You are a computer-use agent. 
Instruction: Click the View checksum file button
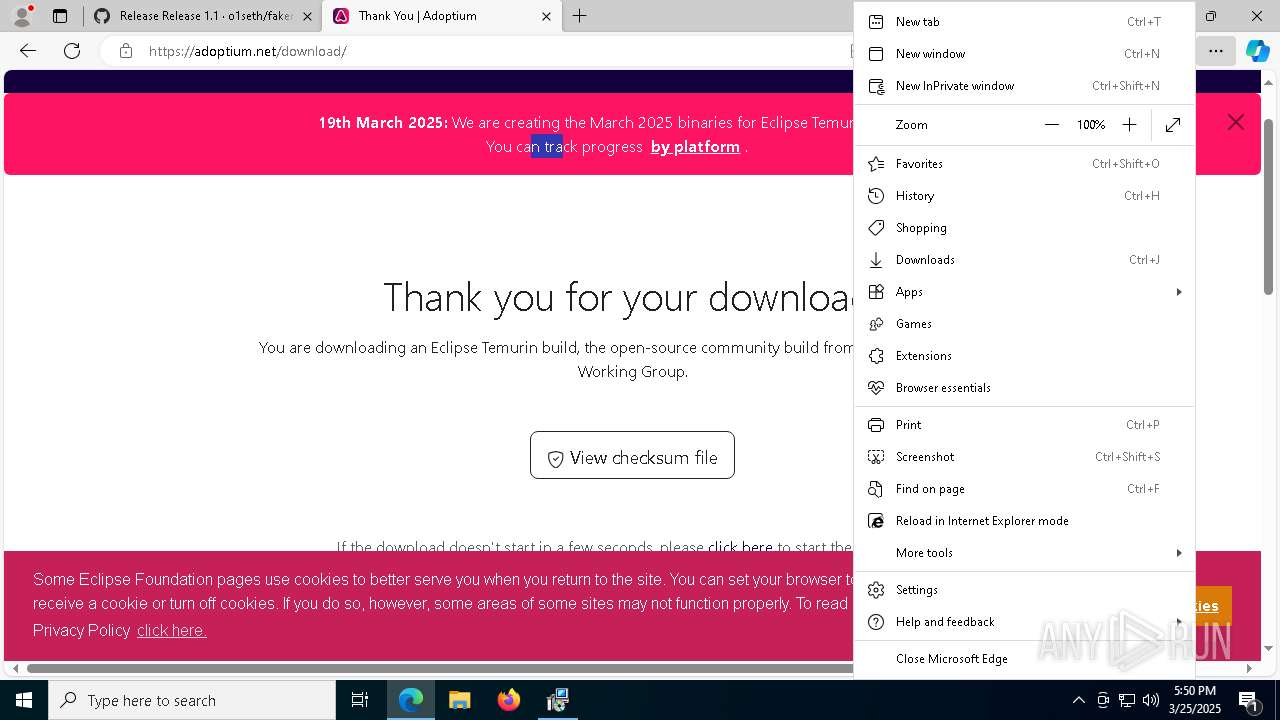(x=632, y=455)
